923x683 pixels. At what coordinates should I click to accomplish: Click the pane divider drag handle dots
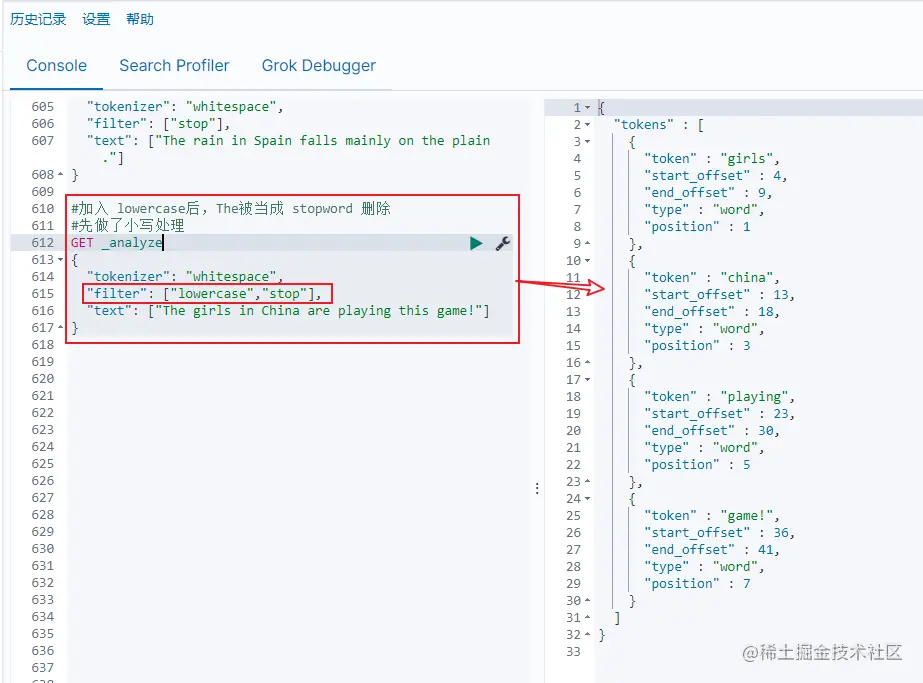pos(537,488)
